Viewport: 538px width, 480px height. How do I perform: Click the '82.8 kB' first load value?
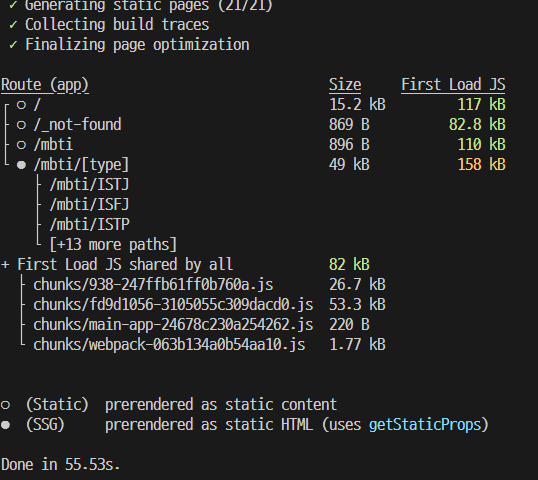[x=477, y=125]
